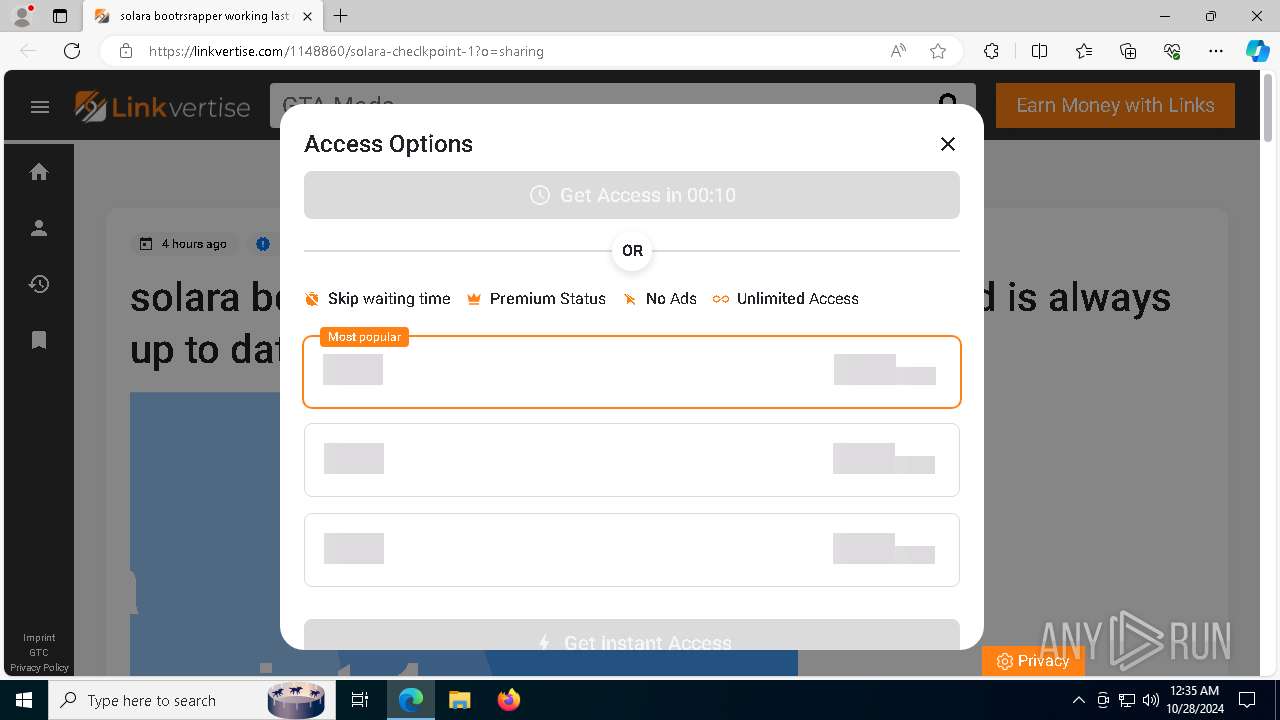Open the volume tray icon

click(1150, 700)
